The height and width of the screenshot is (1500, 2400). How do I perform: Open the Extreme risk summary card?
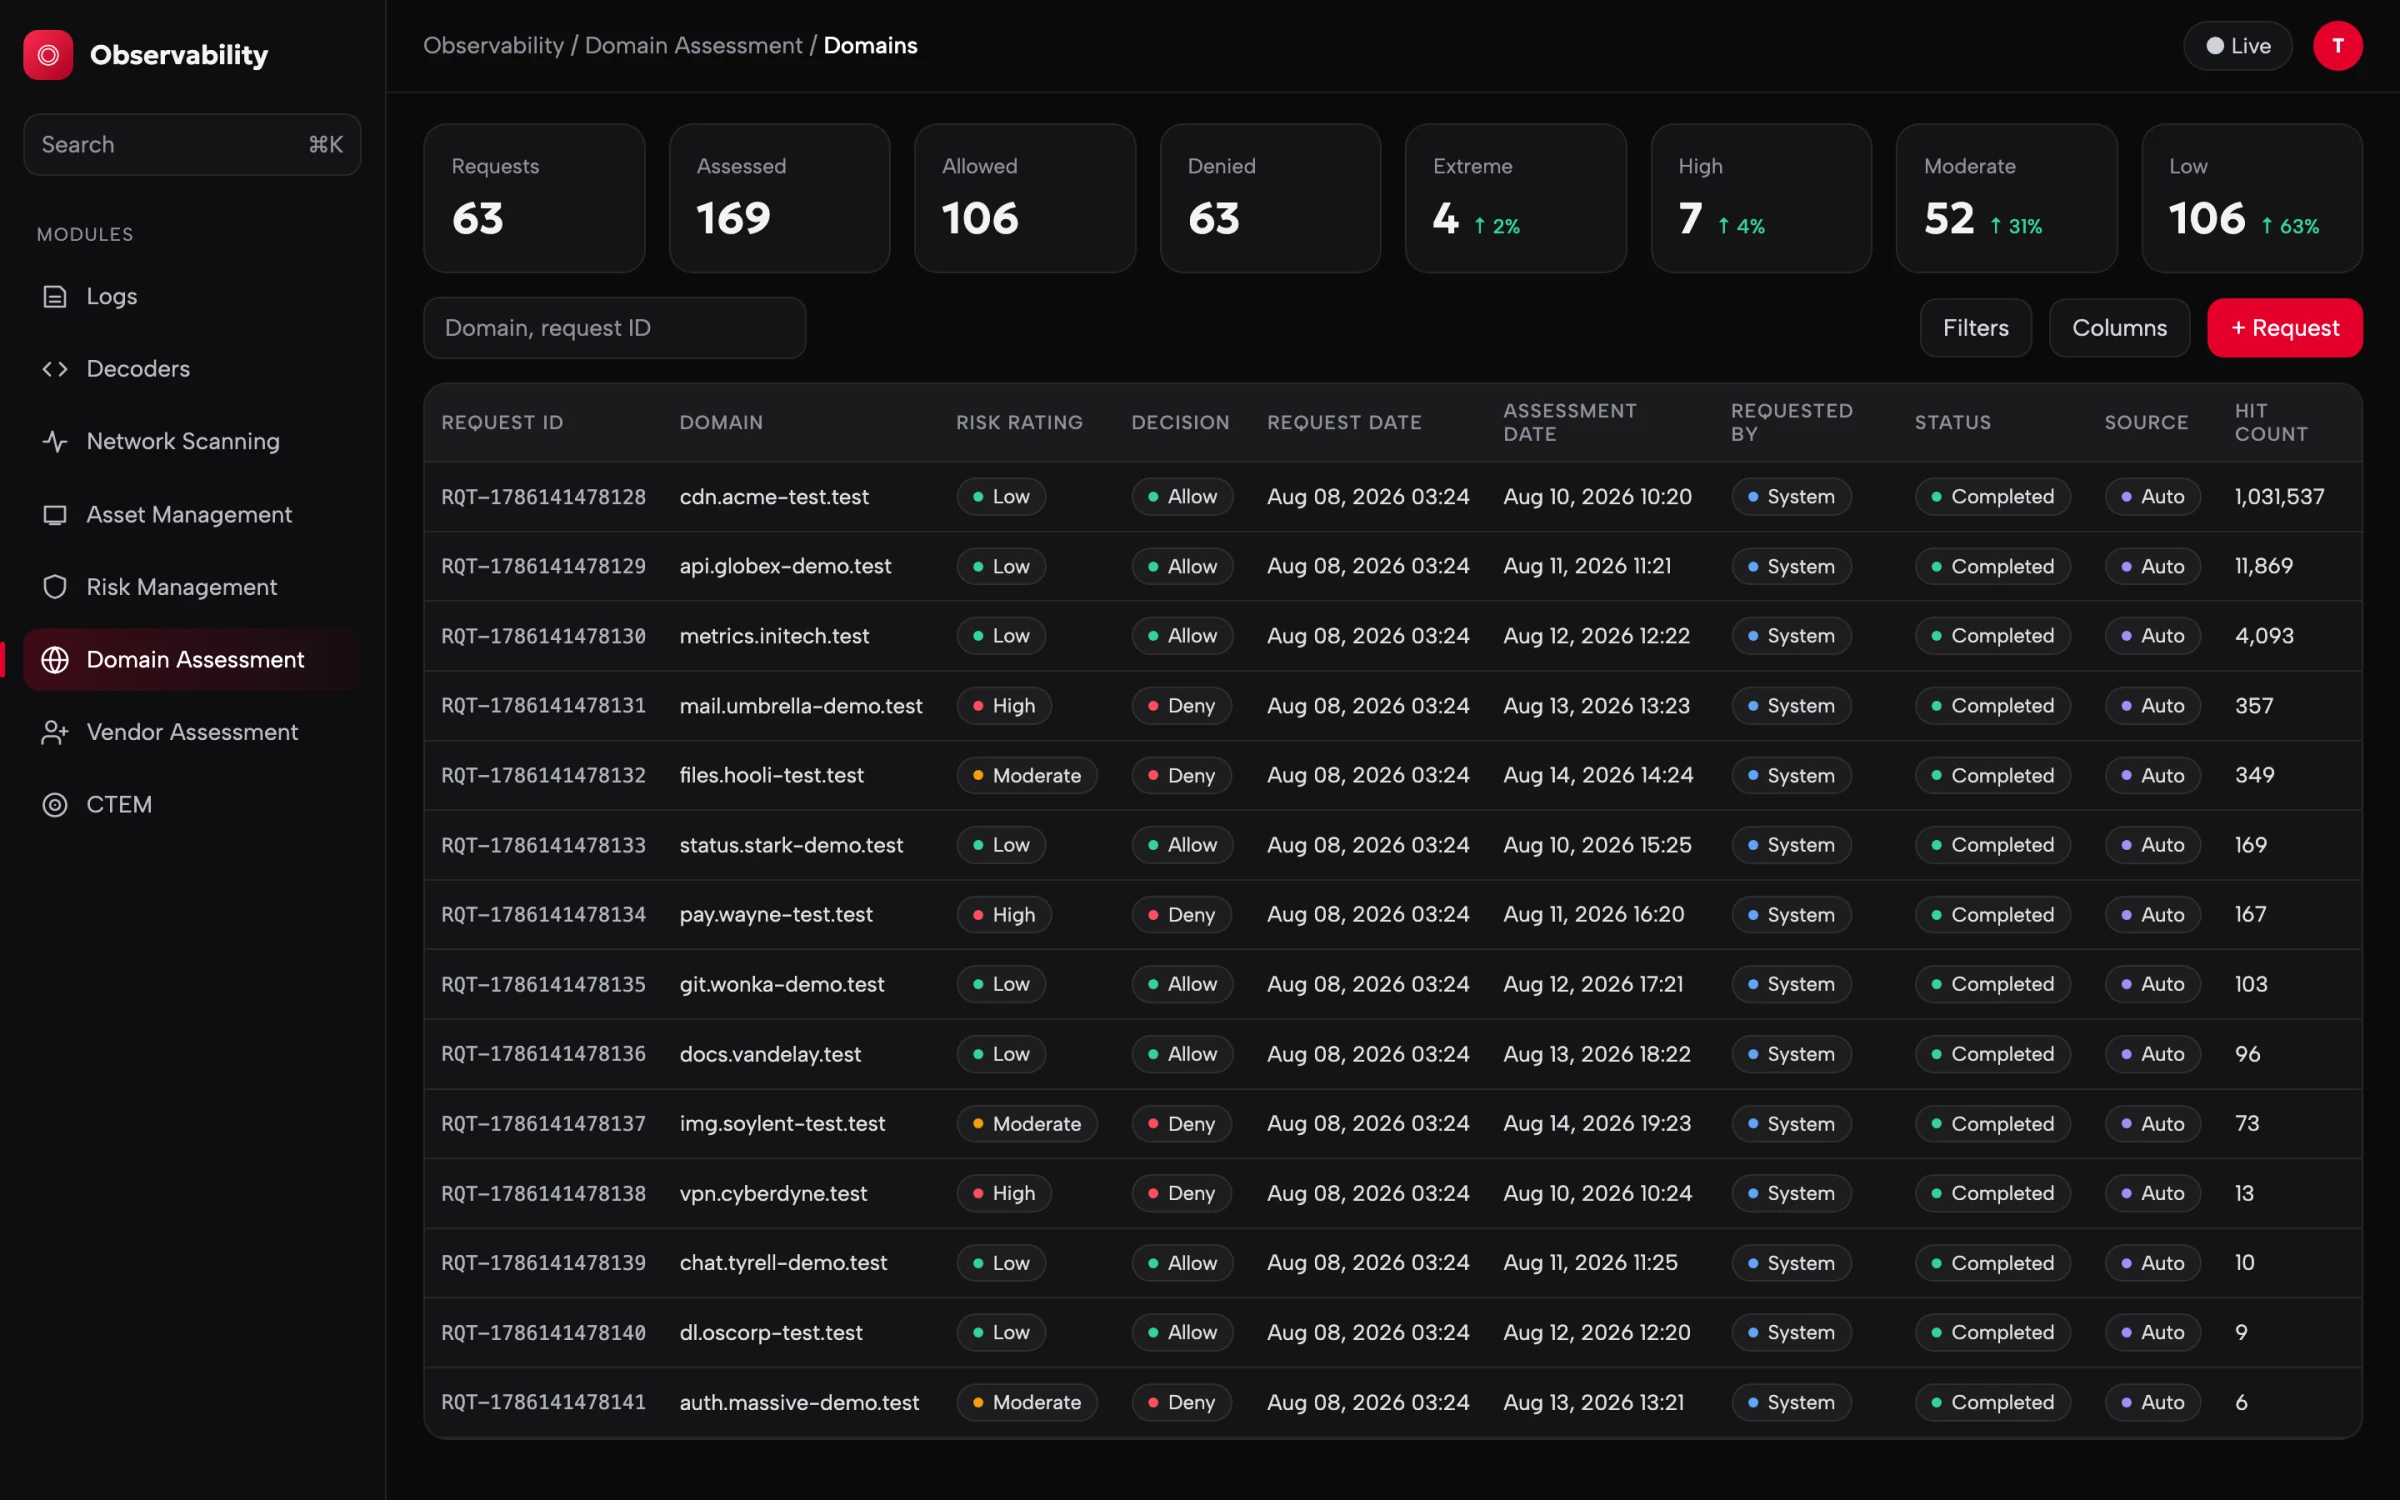1515,198
